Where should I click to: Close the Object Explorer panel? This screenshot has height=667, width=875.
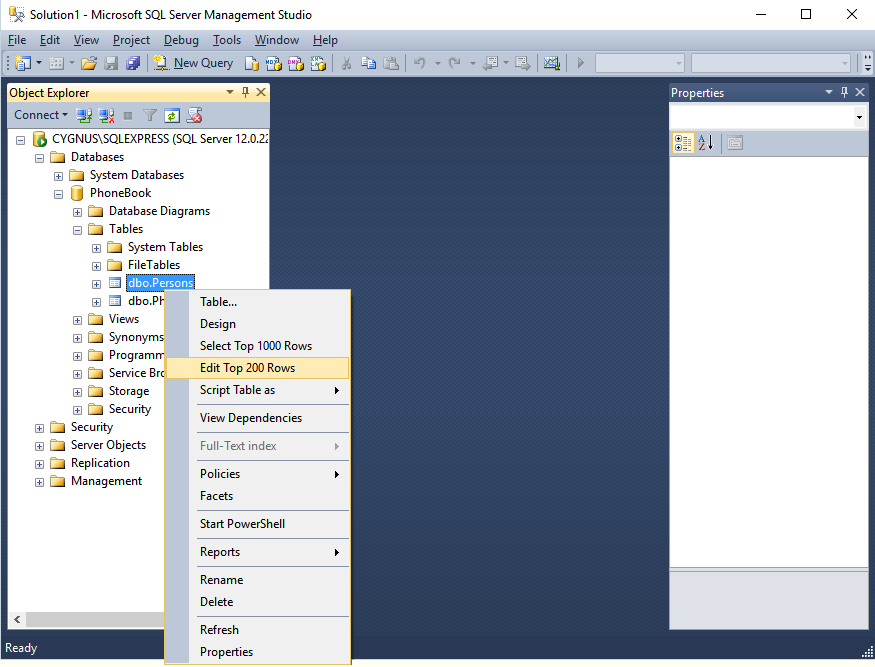261,92
